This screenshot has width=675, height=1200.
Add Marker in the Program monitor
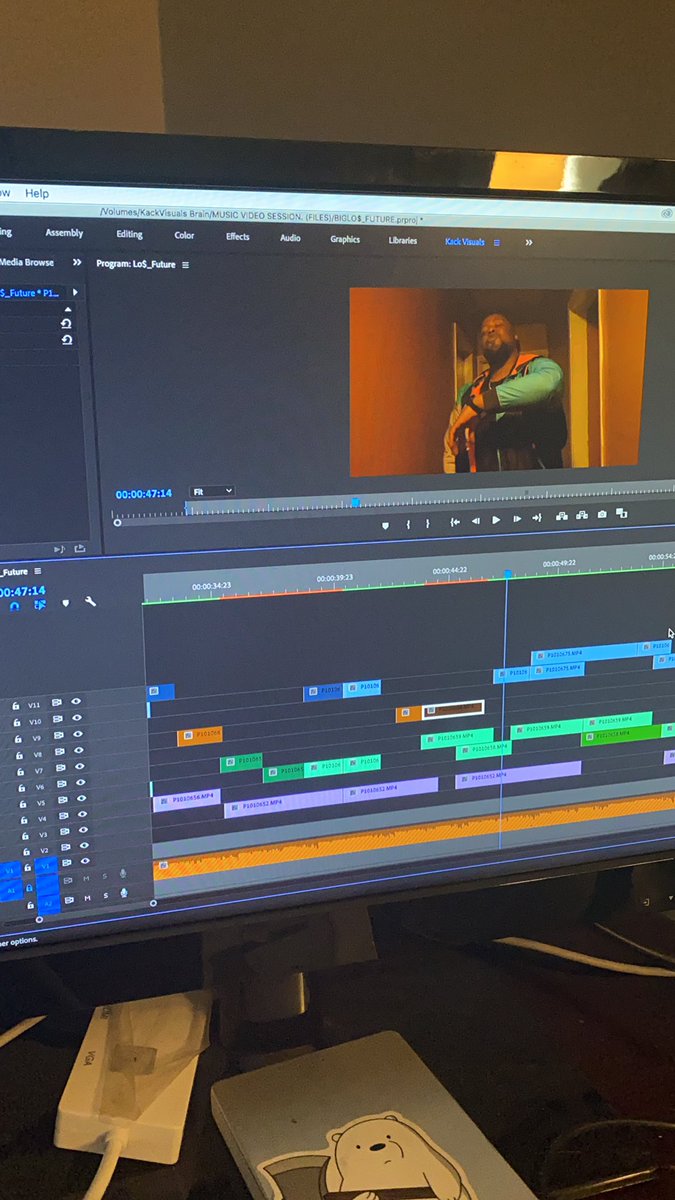tap(386, 525)
